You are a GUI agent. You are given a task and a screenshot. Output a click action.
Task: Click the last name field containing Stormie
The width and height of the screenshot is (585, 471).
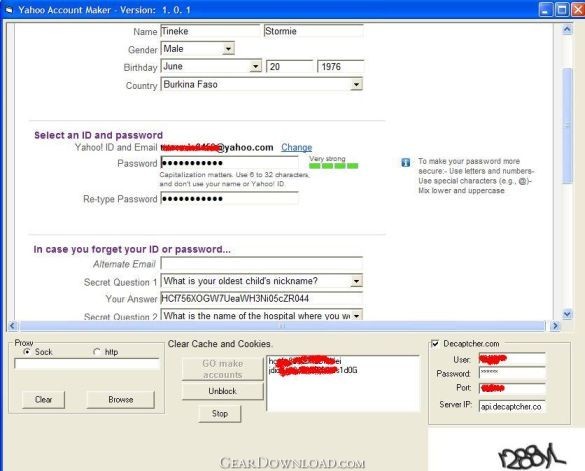[313, 31]
